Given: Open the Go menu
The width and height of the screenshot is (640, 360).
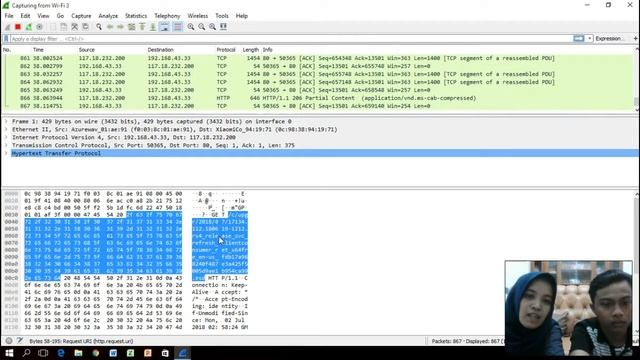Looking at the screenshot, I should click(x=60, y=16).
